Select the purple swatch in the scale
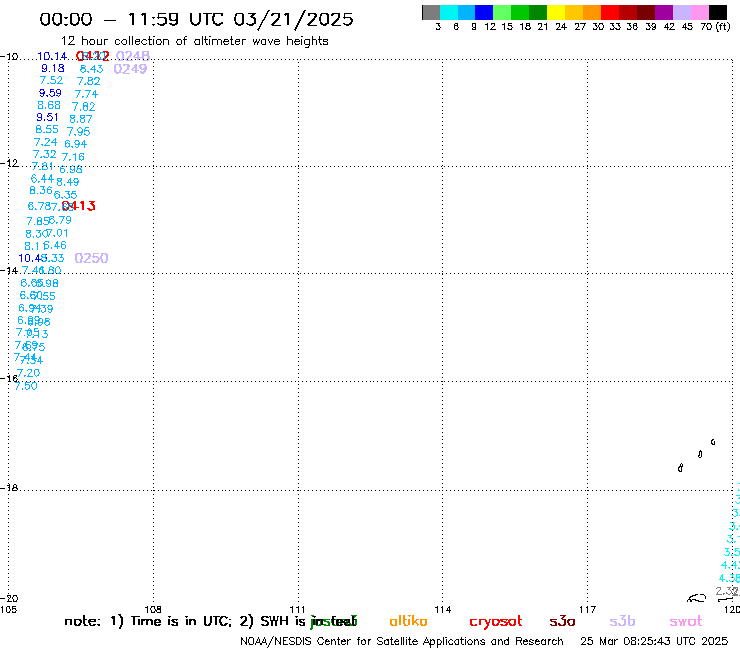This screenshot has width=740, height=650. (664, 12)
